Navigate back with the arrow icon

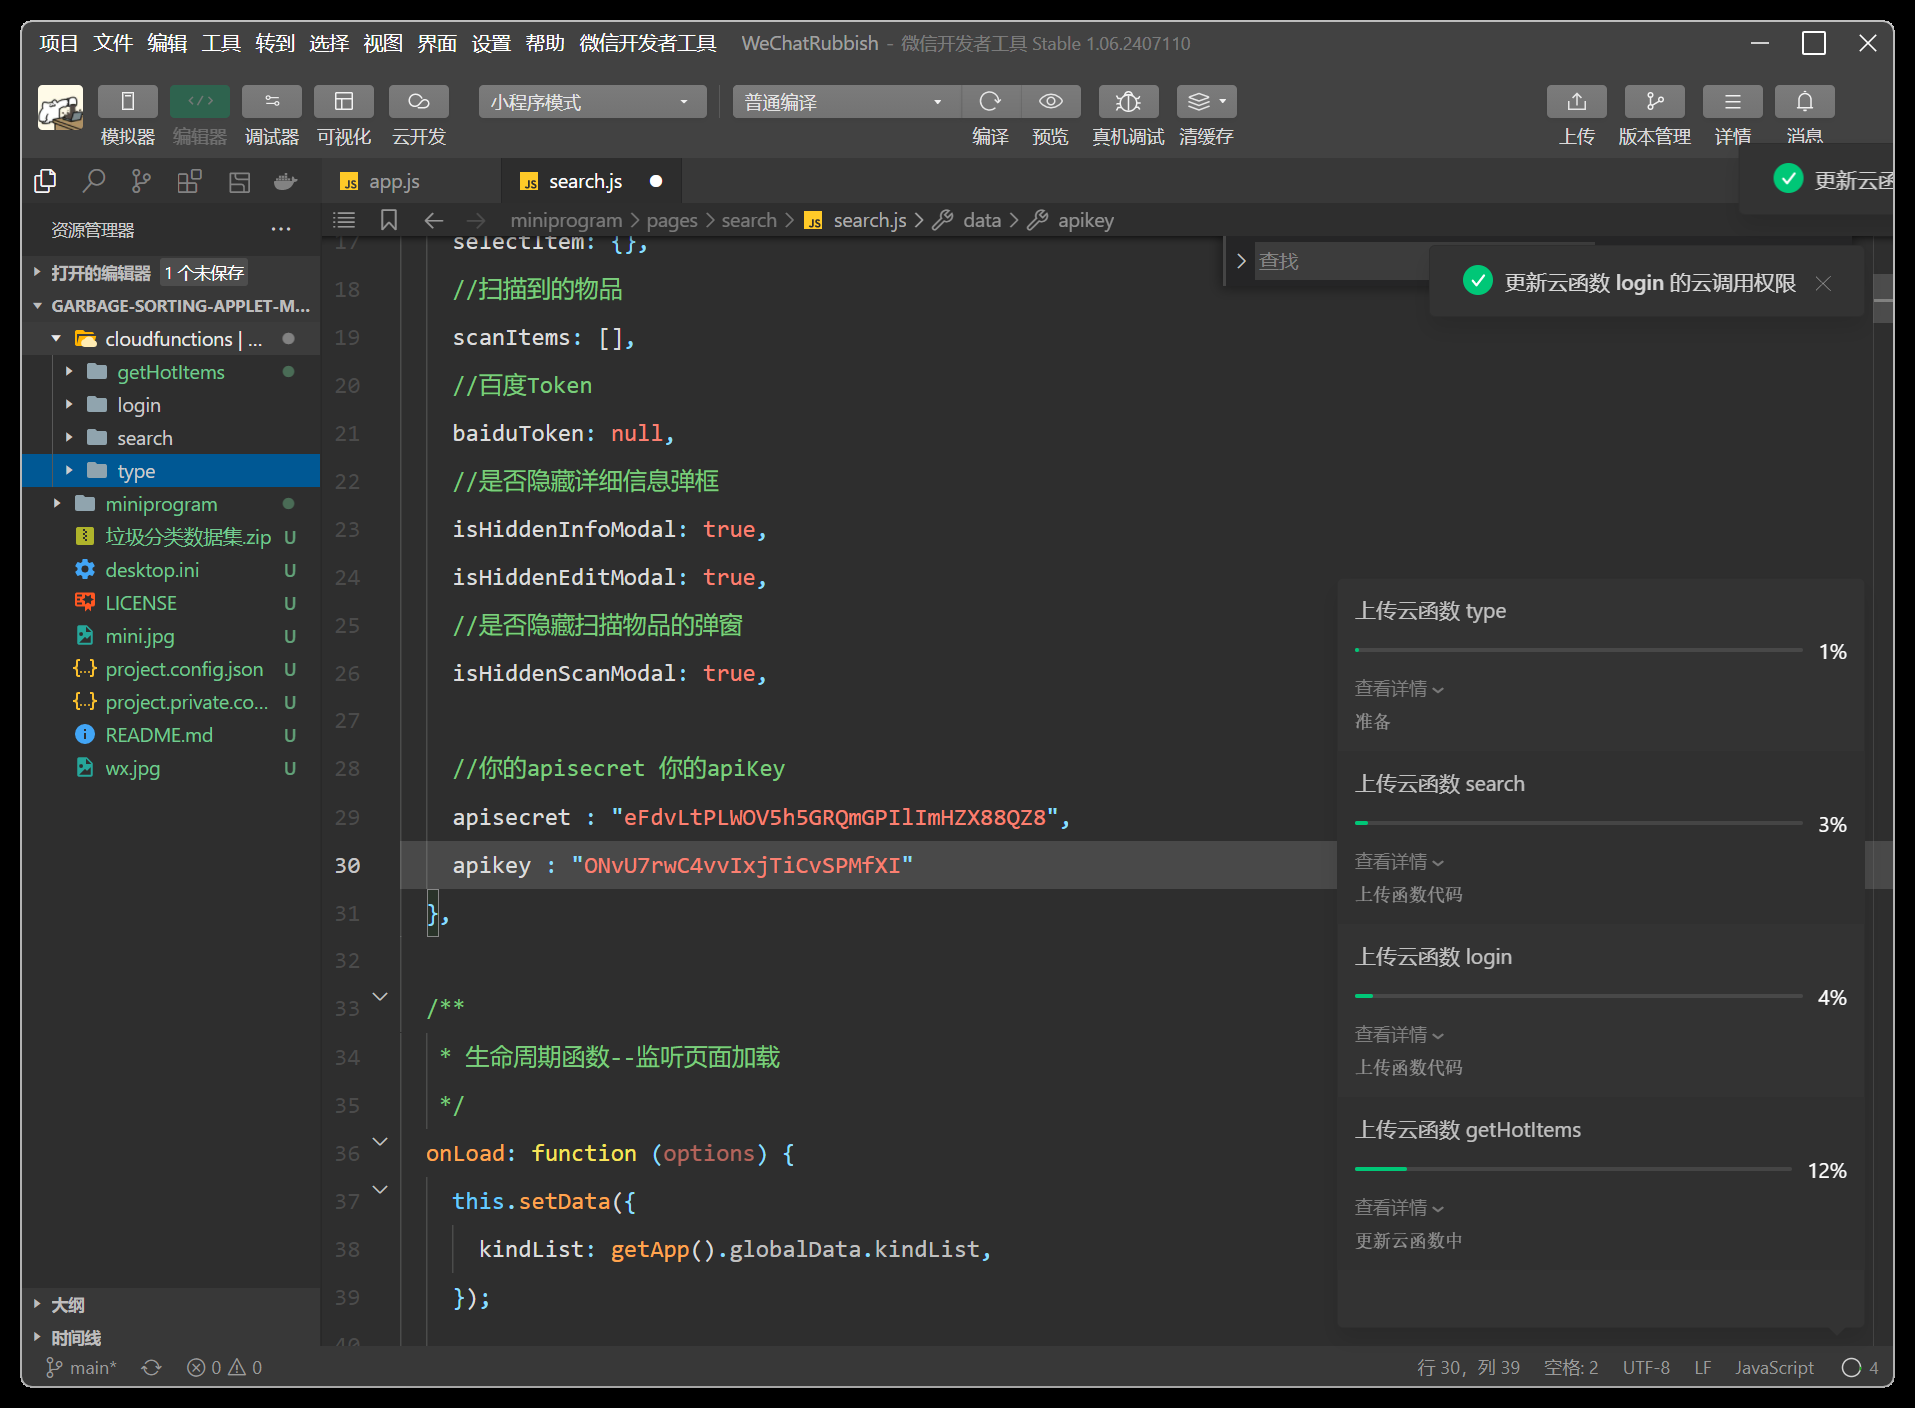[434, 220]
